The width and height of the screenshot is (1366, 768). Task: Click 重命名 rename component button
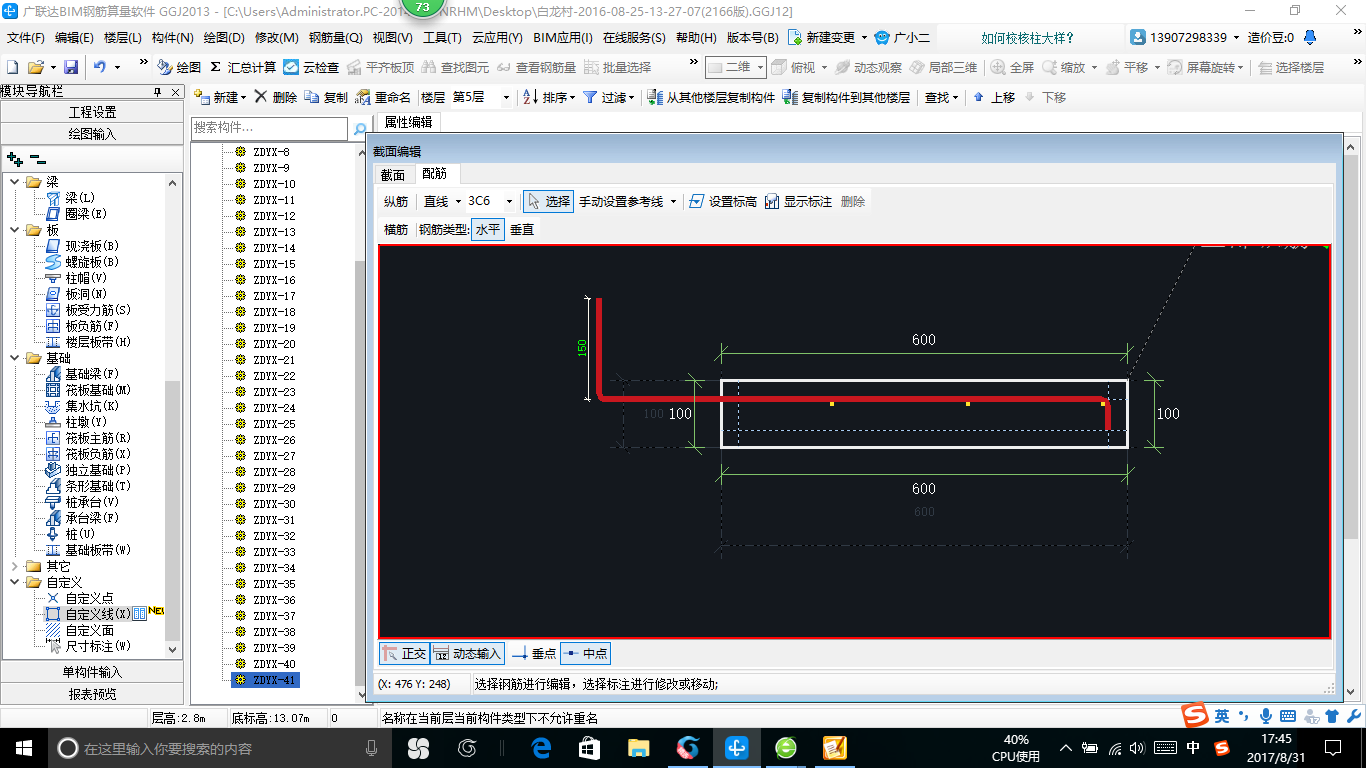tap(383, 97)
